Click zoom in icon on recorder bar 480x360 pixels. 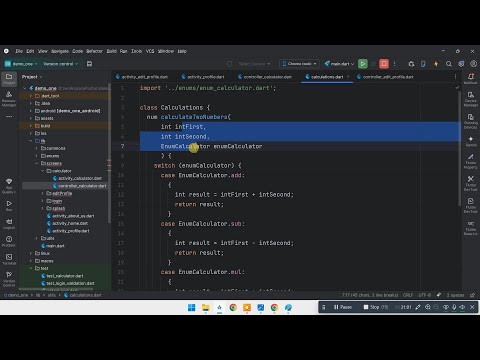click(428, 307)
